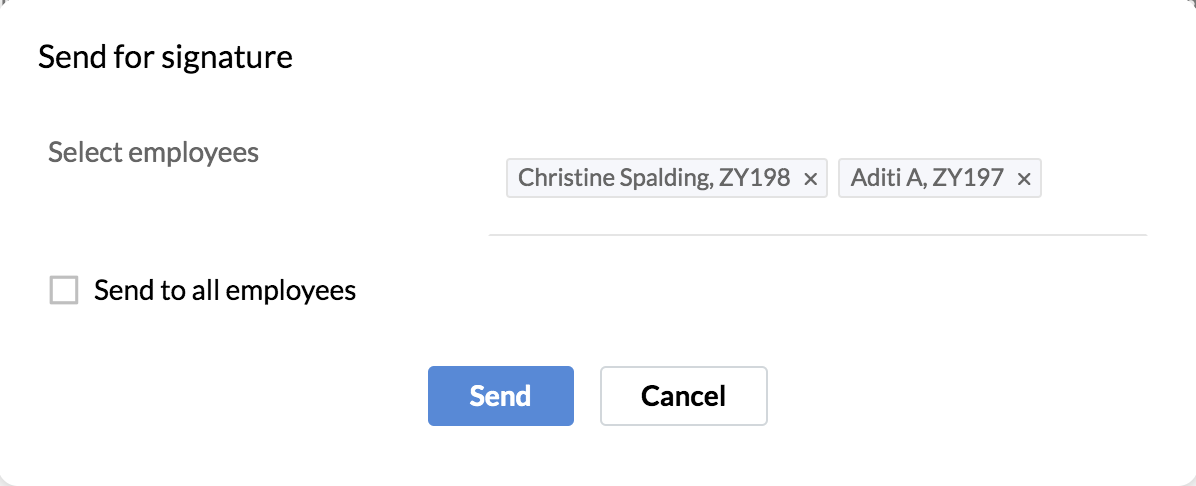This screenshot has width=1196, height=486.
Task: Select the Aditi A, ZY197 tag
Action: 927,179
